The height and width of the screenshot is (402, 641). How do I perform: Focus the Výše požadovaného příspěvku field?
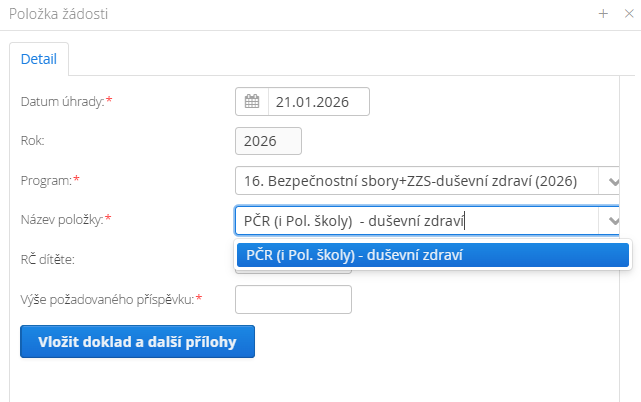coord(293,299)
